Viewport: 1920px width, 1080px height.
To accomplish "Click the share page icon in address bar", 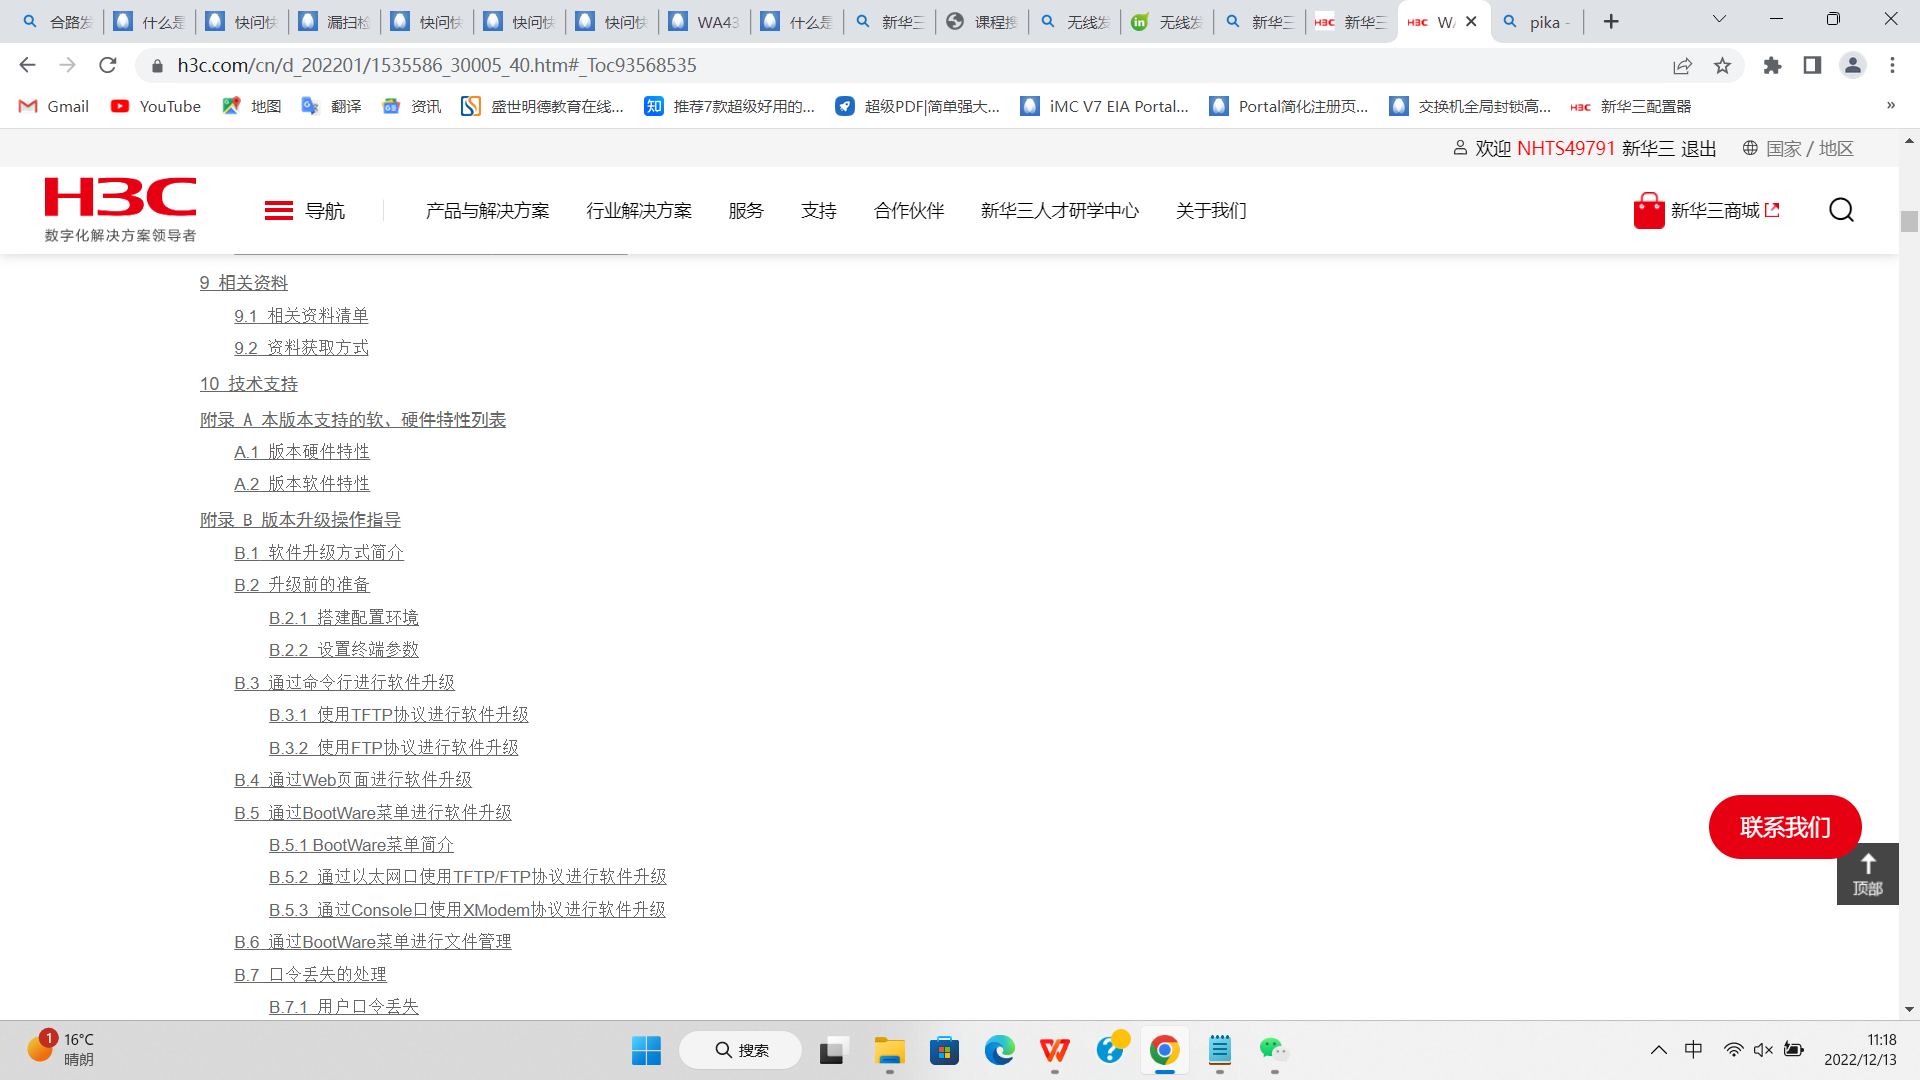I will pyautogui.click(x=1682, y=66).
